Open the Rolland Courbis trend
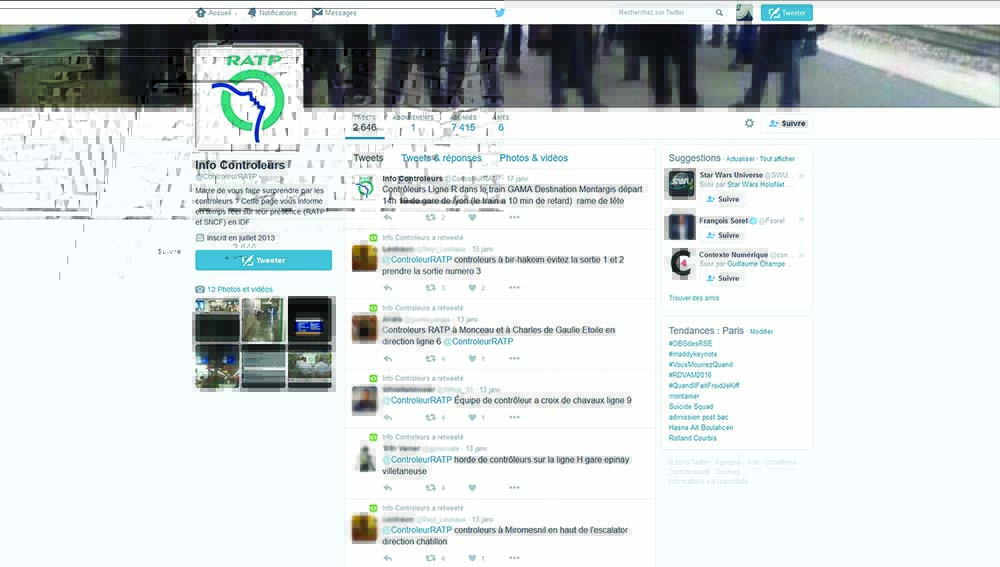The width and height of the screenshot is (1000, 567). (693, 438)
